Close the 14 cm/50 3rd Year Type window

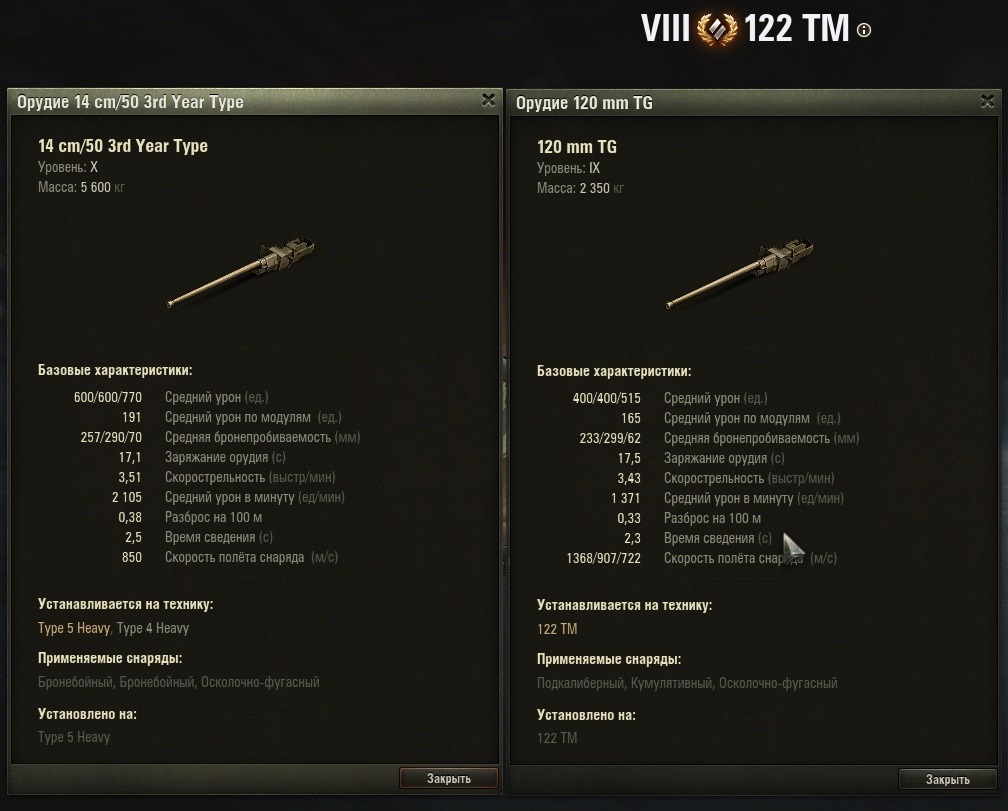pyautogui.click(x=489, y=100)
